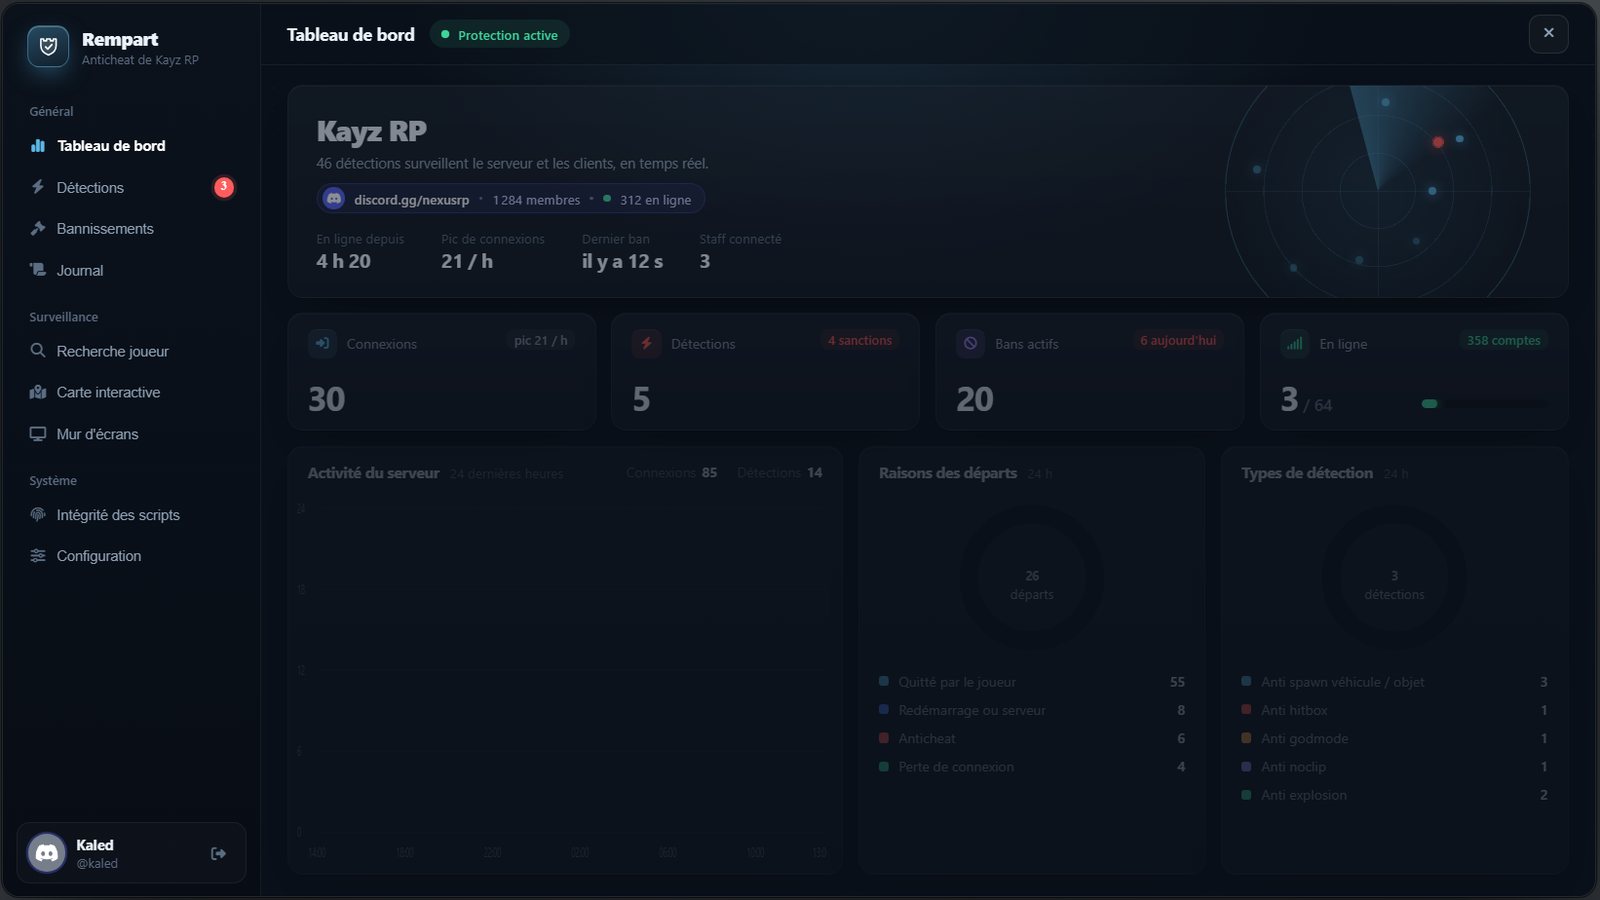
Task: Select the 'Anti noclip' legend row
Action: tap(1394, 767)
